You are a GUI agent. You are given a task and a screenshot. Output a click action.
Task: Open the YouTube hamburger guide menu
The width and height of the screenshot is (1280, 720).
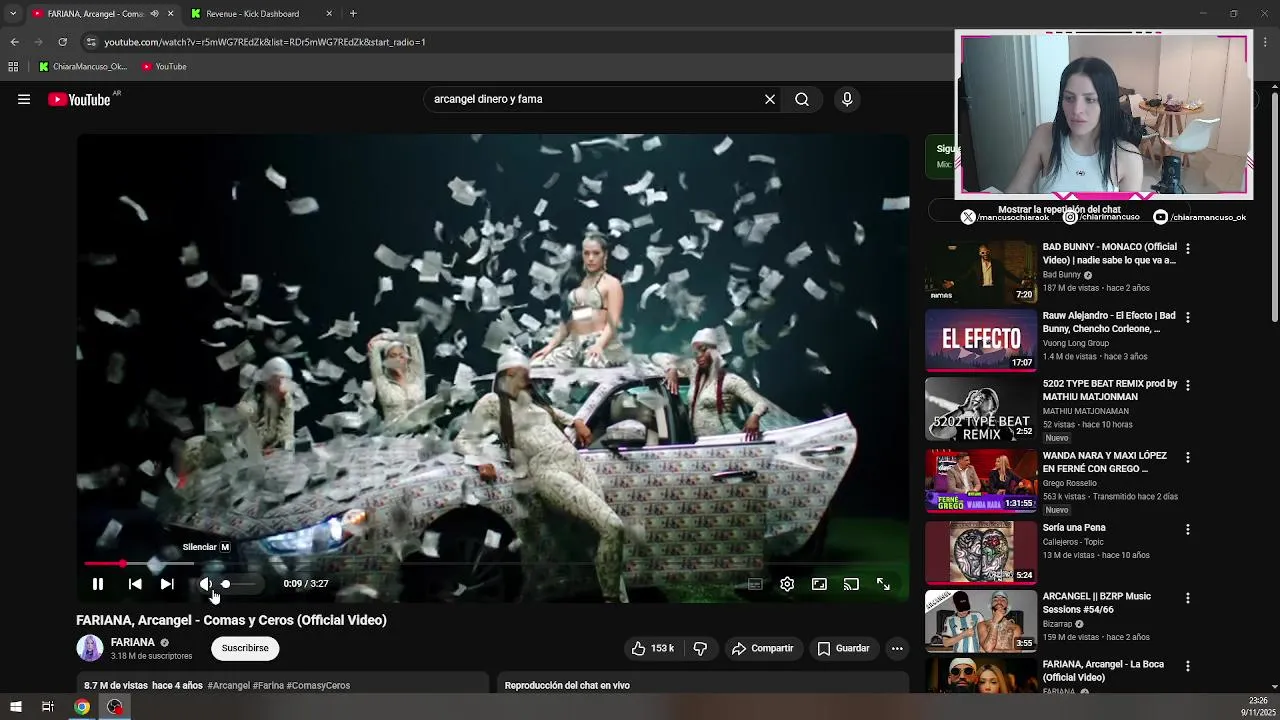click(x=24, y=99)
